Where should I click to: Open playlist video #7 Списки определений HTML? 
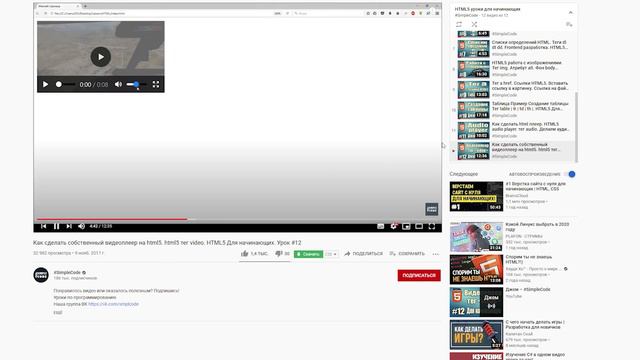513,49
